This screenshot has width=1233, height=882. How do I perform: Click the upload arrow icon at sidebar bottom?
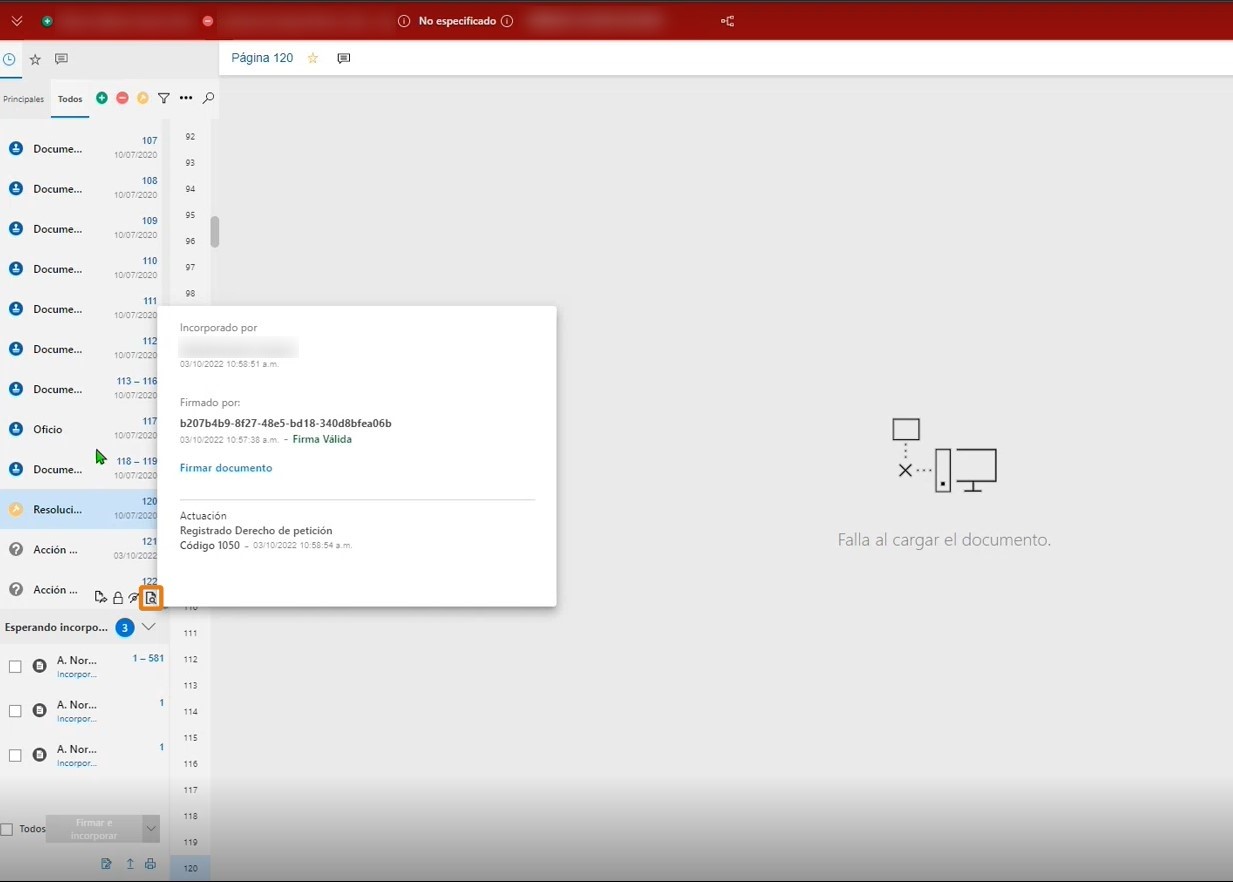pos(130,864)
